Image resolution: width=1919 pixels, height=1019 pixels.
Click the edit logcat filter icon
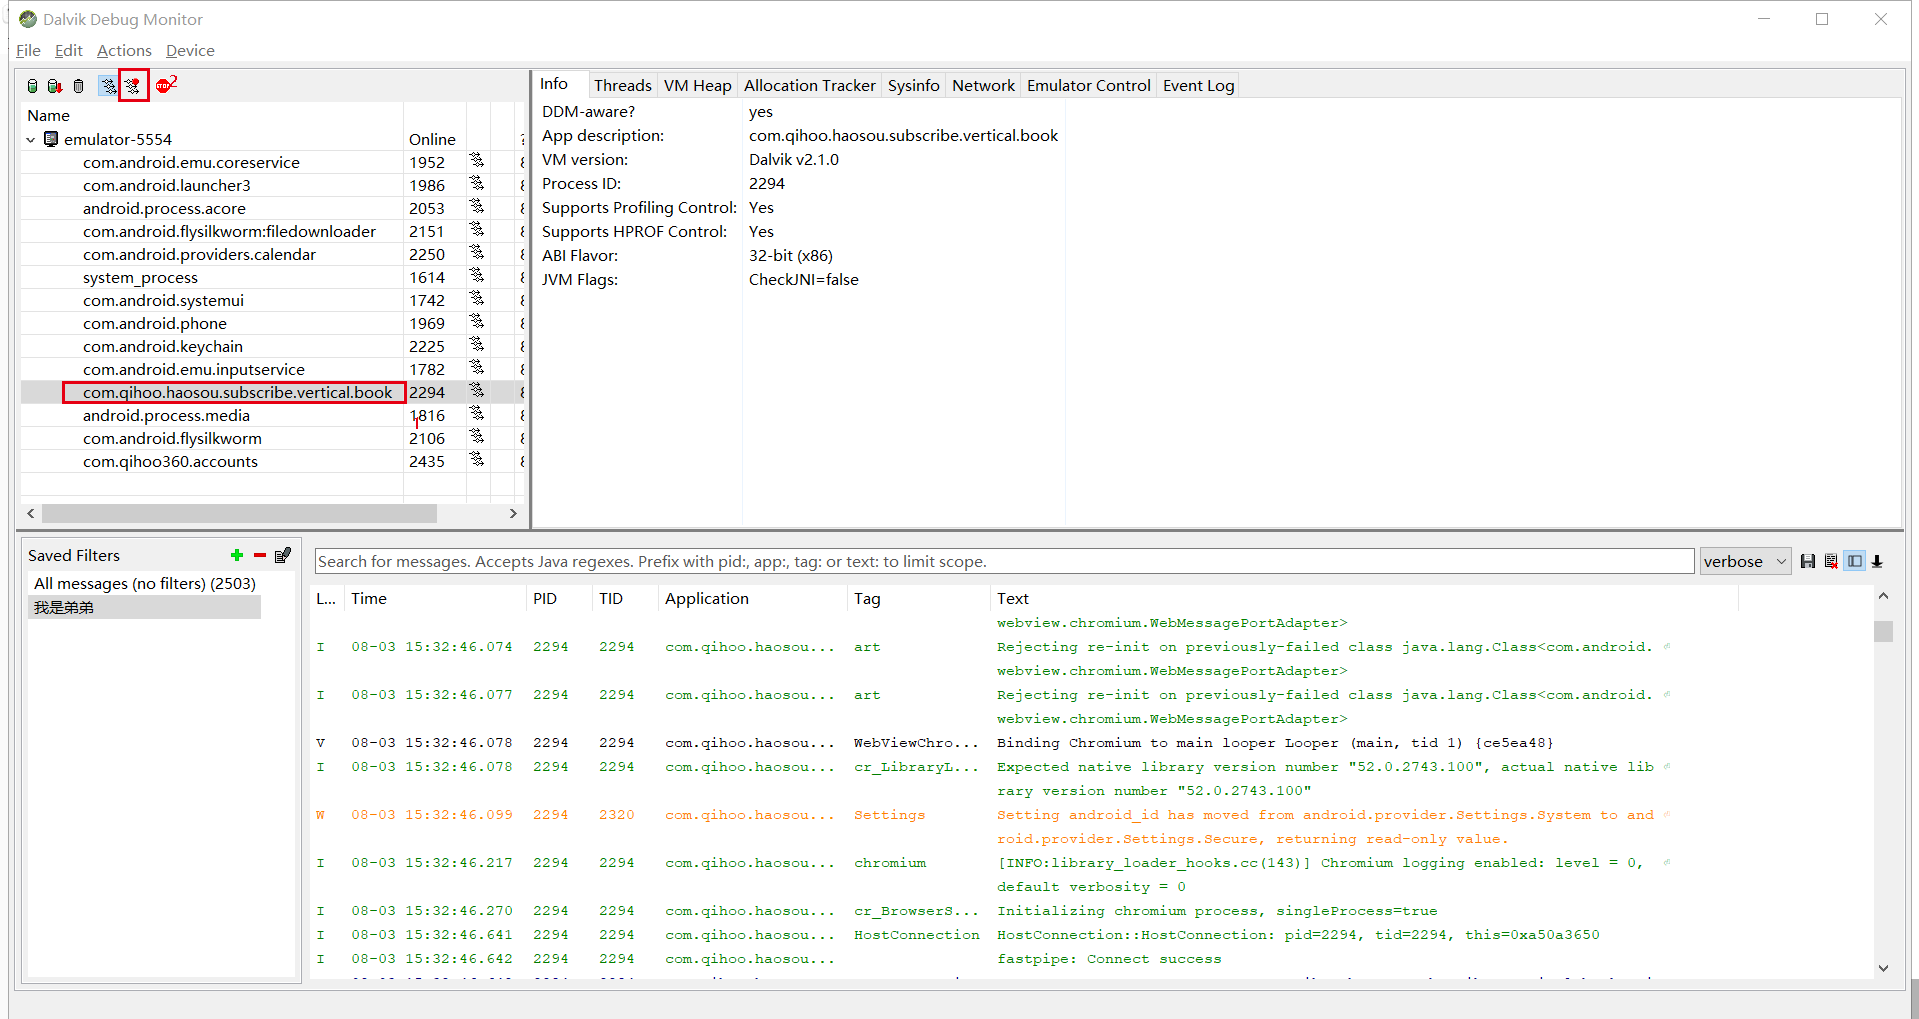click(283, 555)
